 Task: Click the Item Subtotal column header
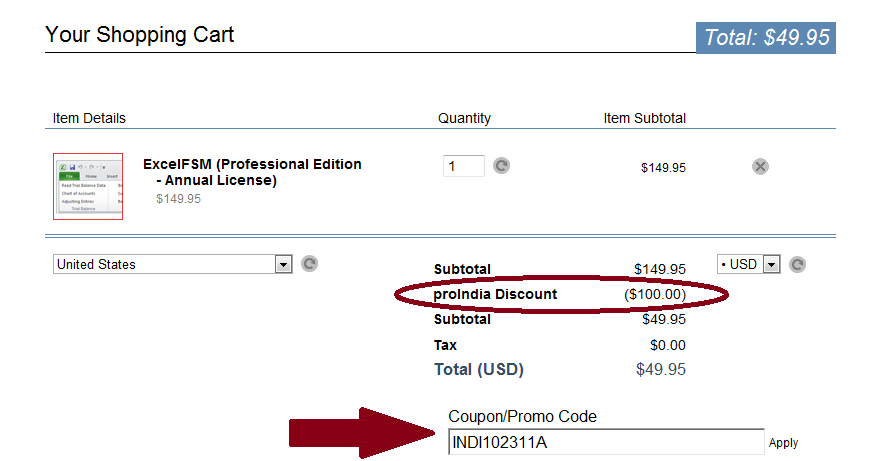(644, 118)
